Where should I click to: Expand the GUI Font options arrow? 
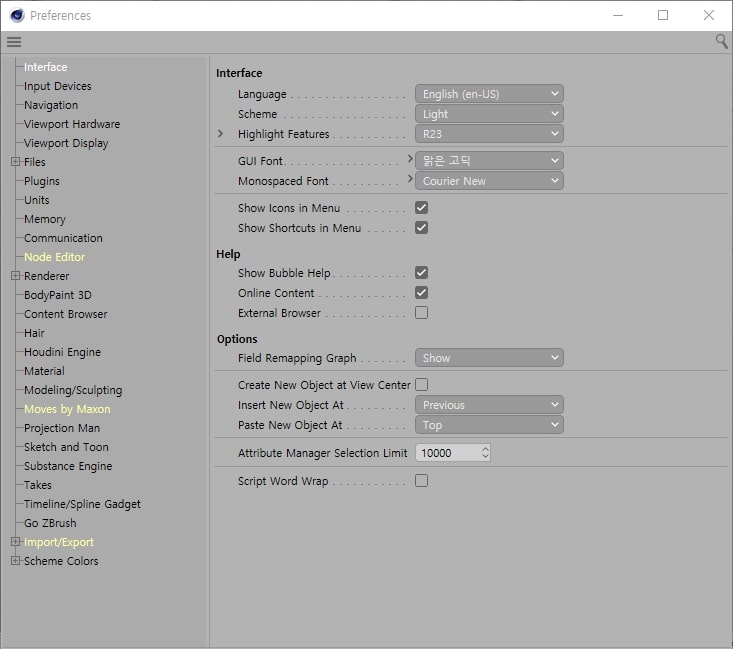(410, 159)
